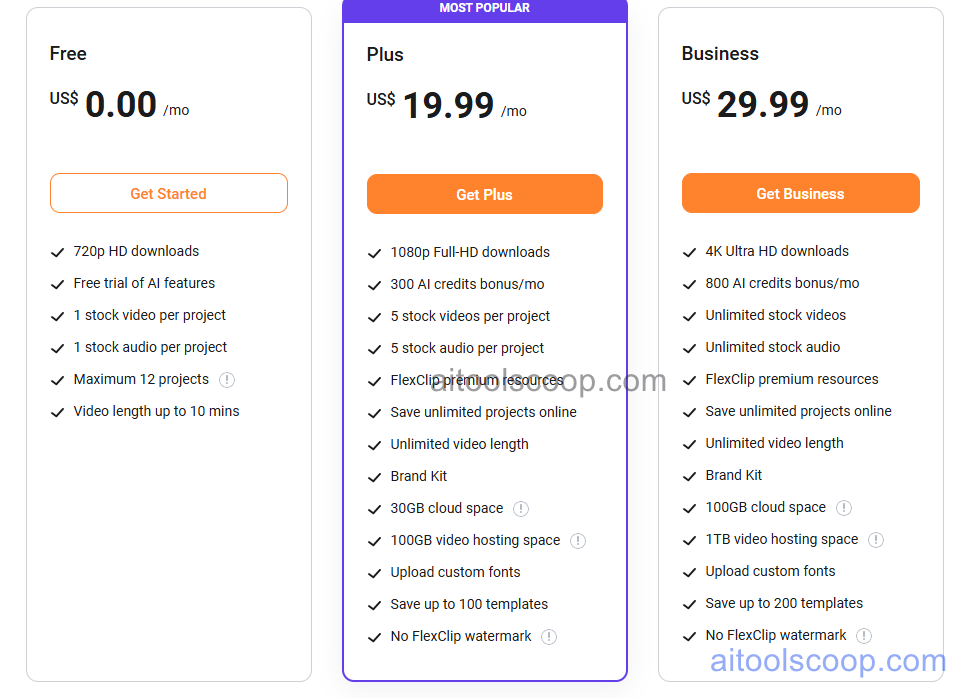Click the Get Business button

coord(800,192)
